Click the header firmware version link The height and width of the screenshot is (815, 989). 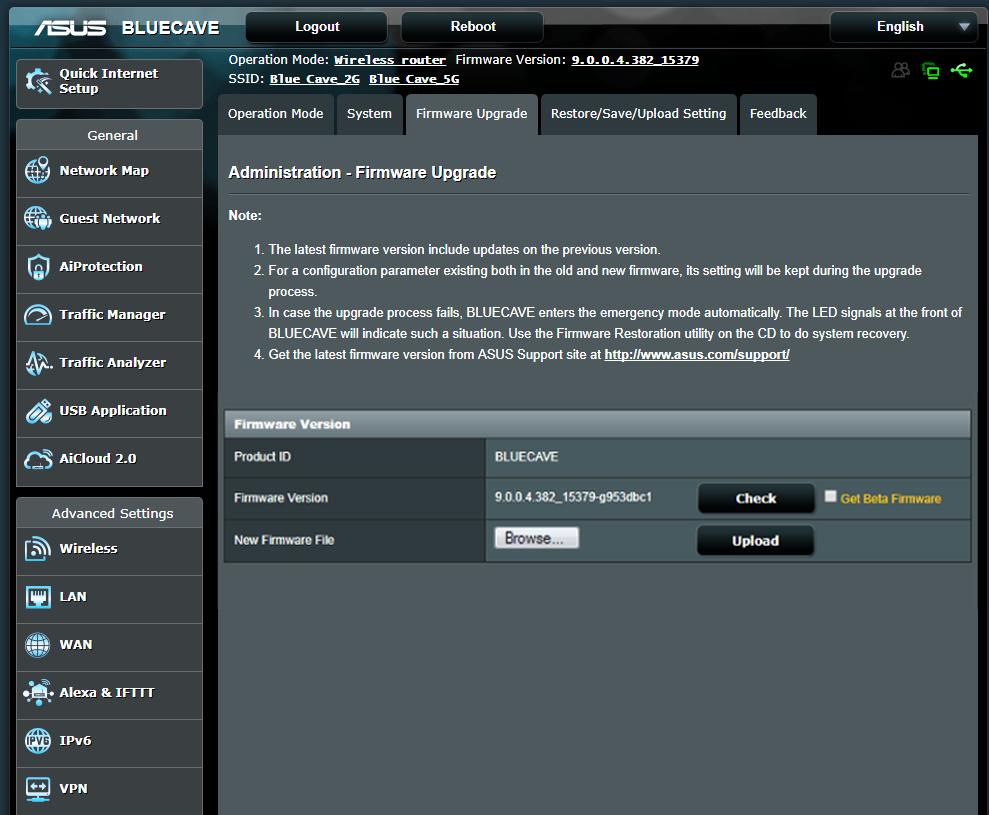(x=635, y=60)
